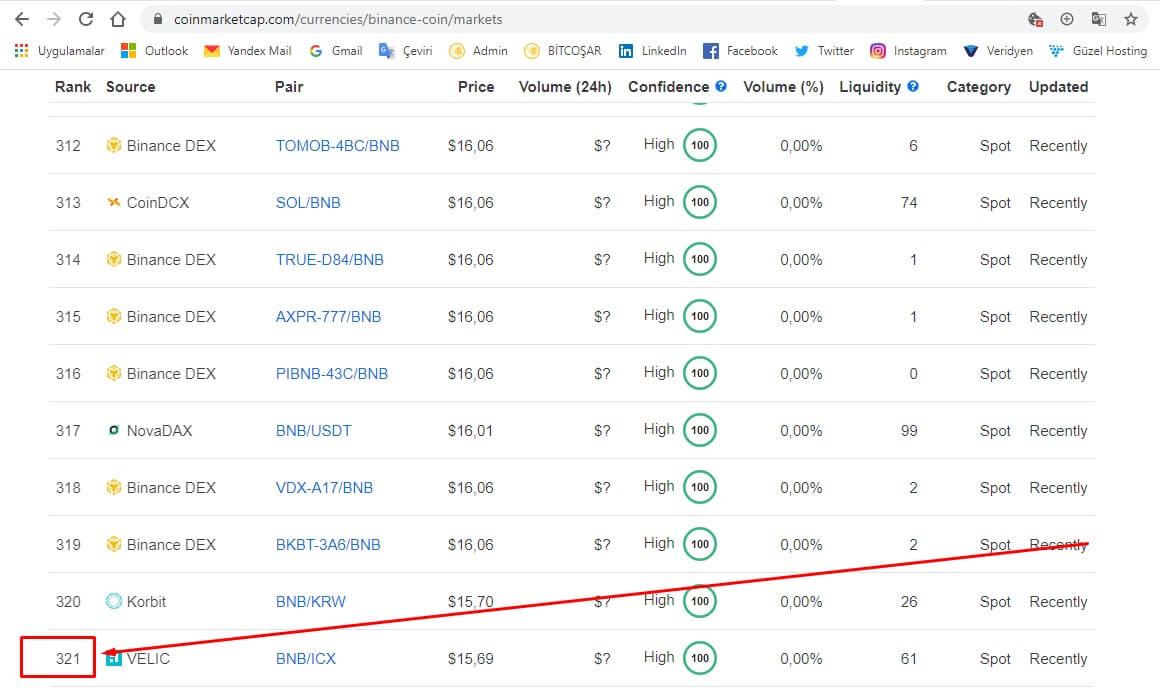The image size is (1160, 688).
Task: Sort table by Updated column
Action: [x=1058, y=87]
